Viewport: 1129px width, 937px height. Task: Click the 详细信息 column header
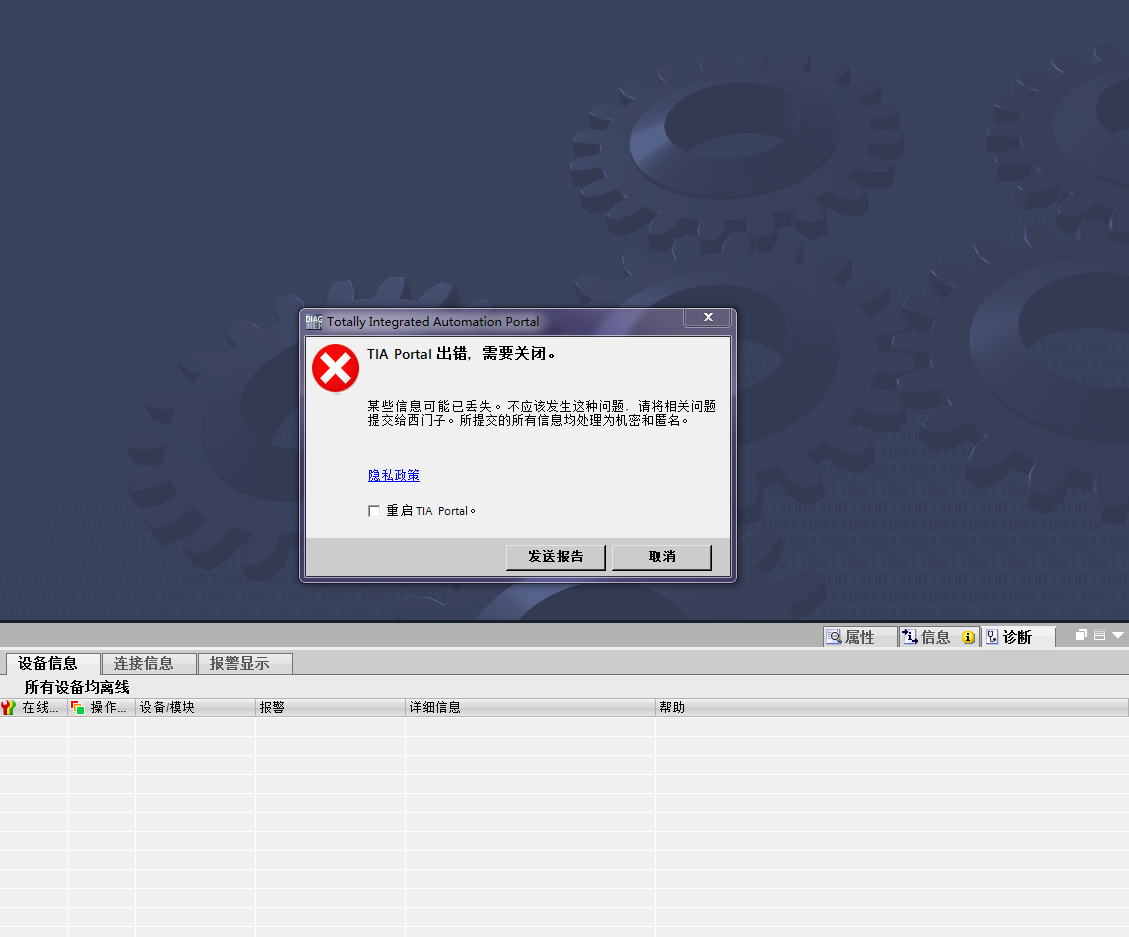pyautogui.click(x=531, y=707)
